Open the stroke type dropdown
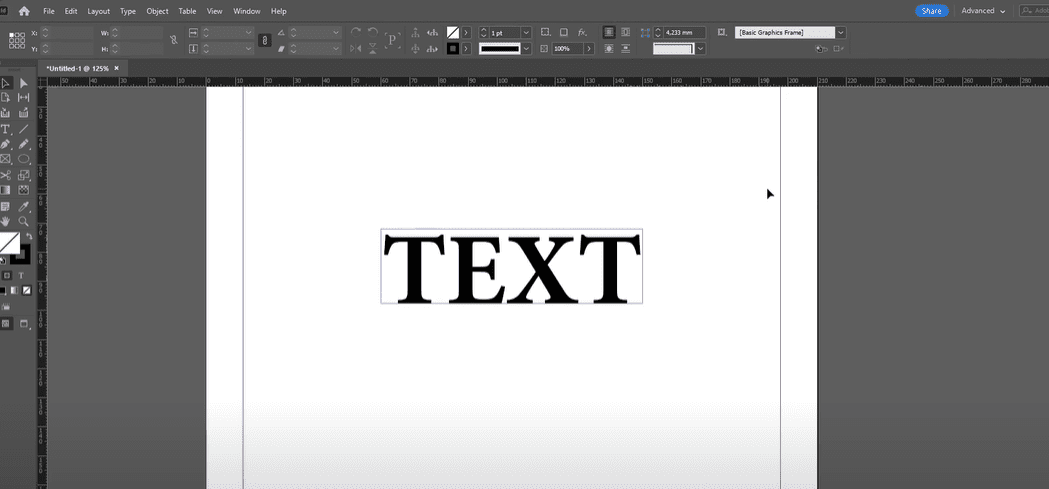Image resolution: width=1049 pixels, height=489 pixels. (527, 48)
